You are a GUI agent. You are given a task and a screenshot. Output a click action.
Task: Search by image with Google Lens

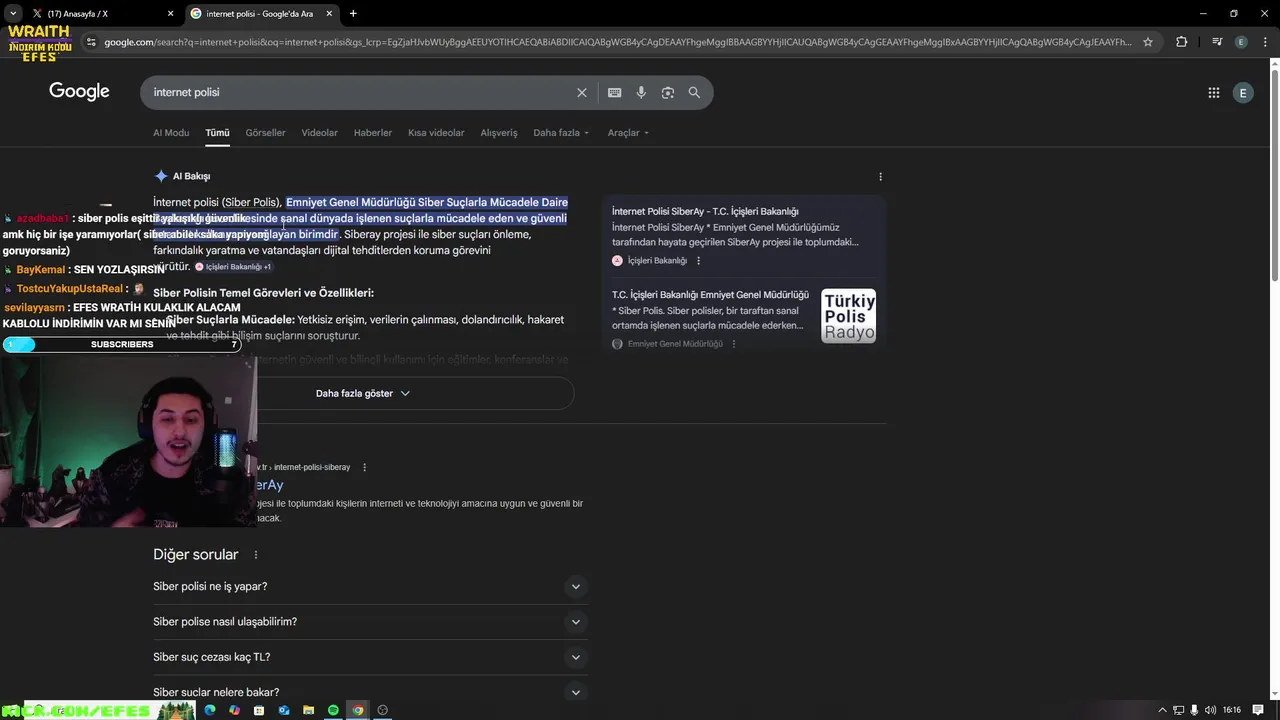pyautogui.click(x=667, y=92)
